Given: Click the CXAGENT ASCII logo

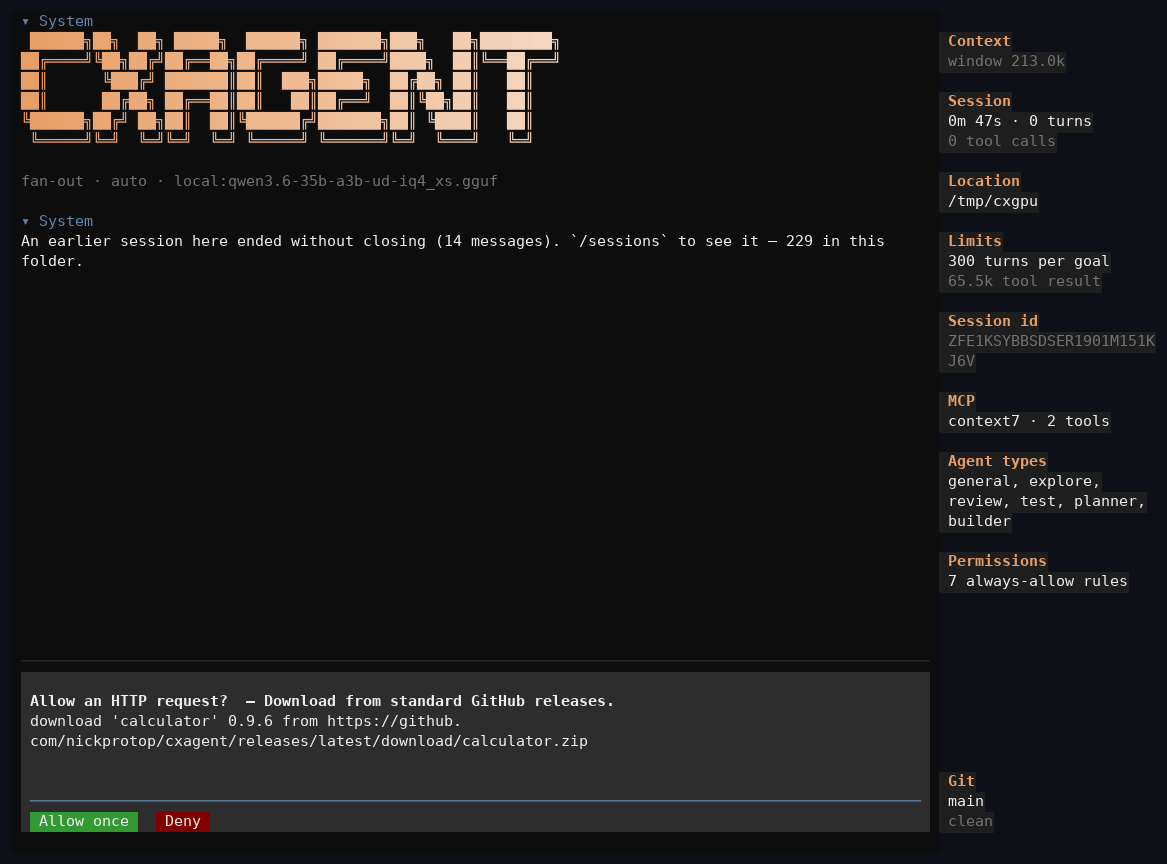Looking at the screenshot, I should pyautogui.click(x=290, y=87).
